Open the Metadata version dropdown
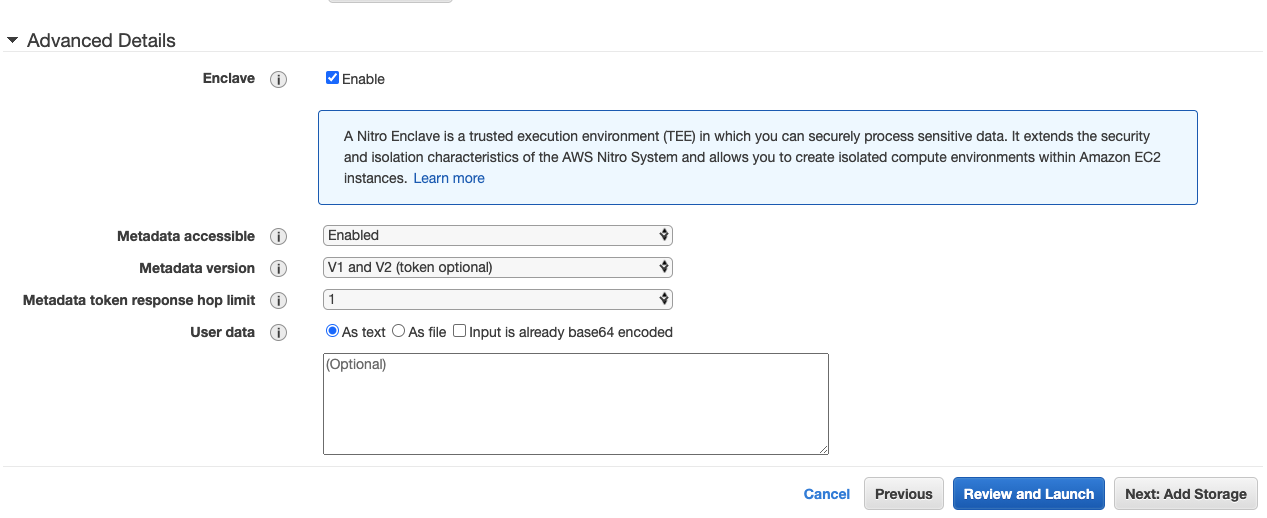 (x=497, y=268)
